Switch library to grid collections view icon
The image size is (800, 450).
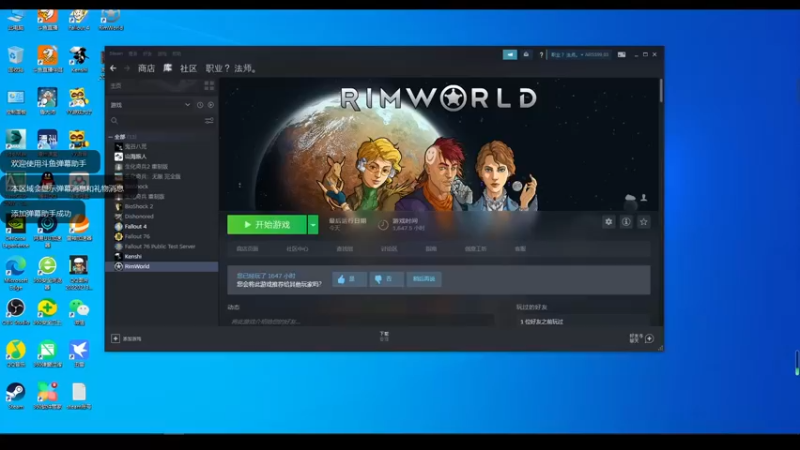209,85
